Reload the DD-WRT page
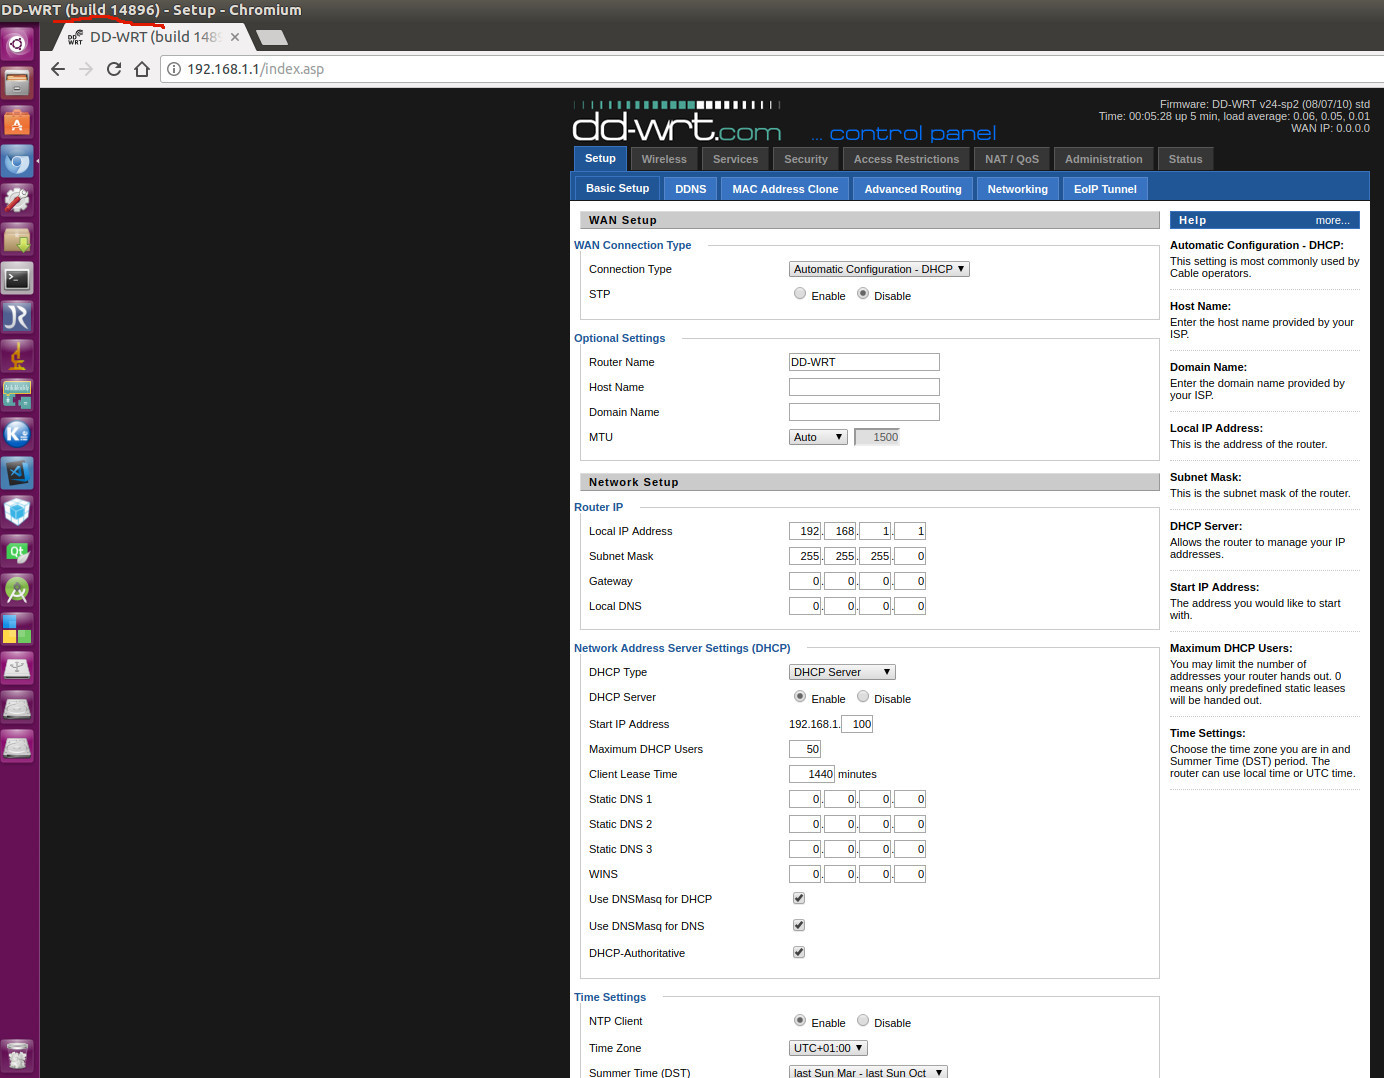 pos(114,69)
